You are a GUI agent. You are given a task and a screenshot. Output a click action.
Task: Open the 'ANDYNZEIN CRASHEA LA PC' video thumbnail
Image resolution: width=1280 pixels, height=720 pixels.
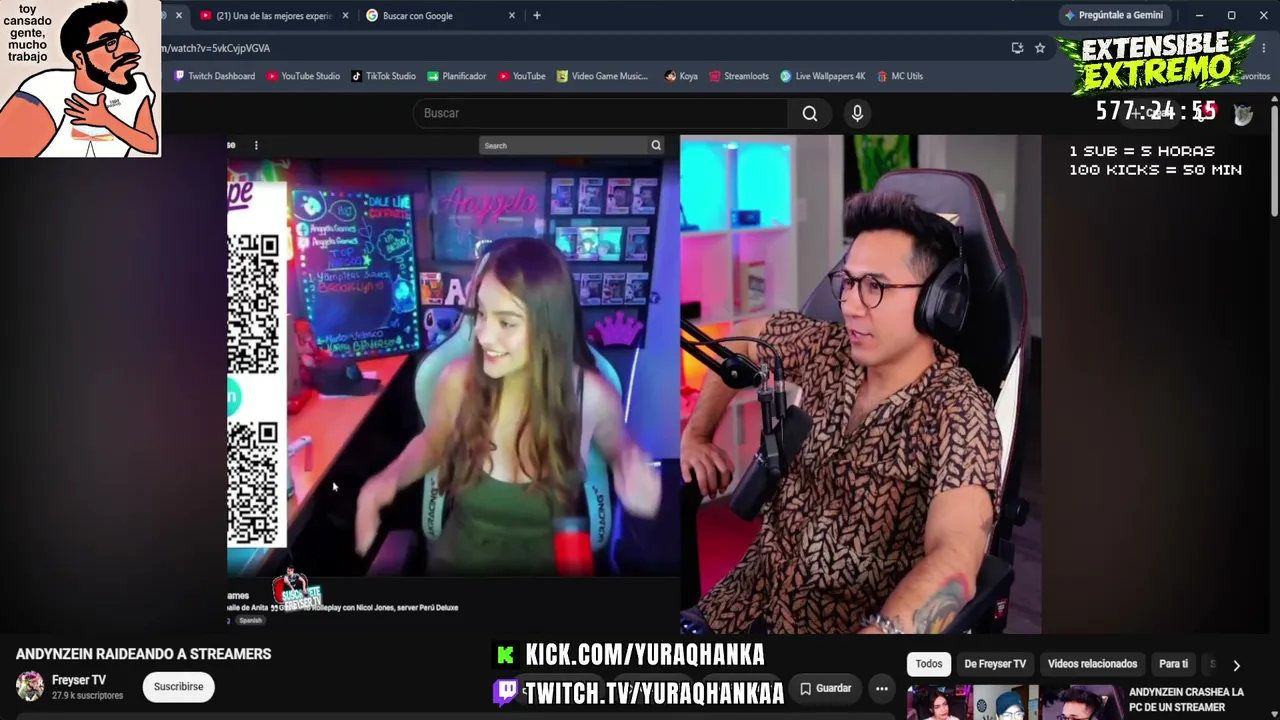click(x=1014, y=702)
